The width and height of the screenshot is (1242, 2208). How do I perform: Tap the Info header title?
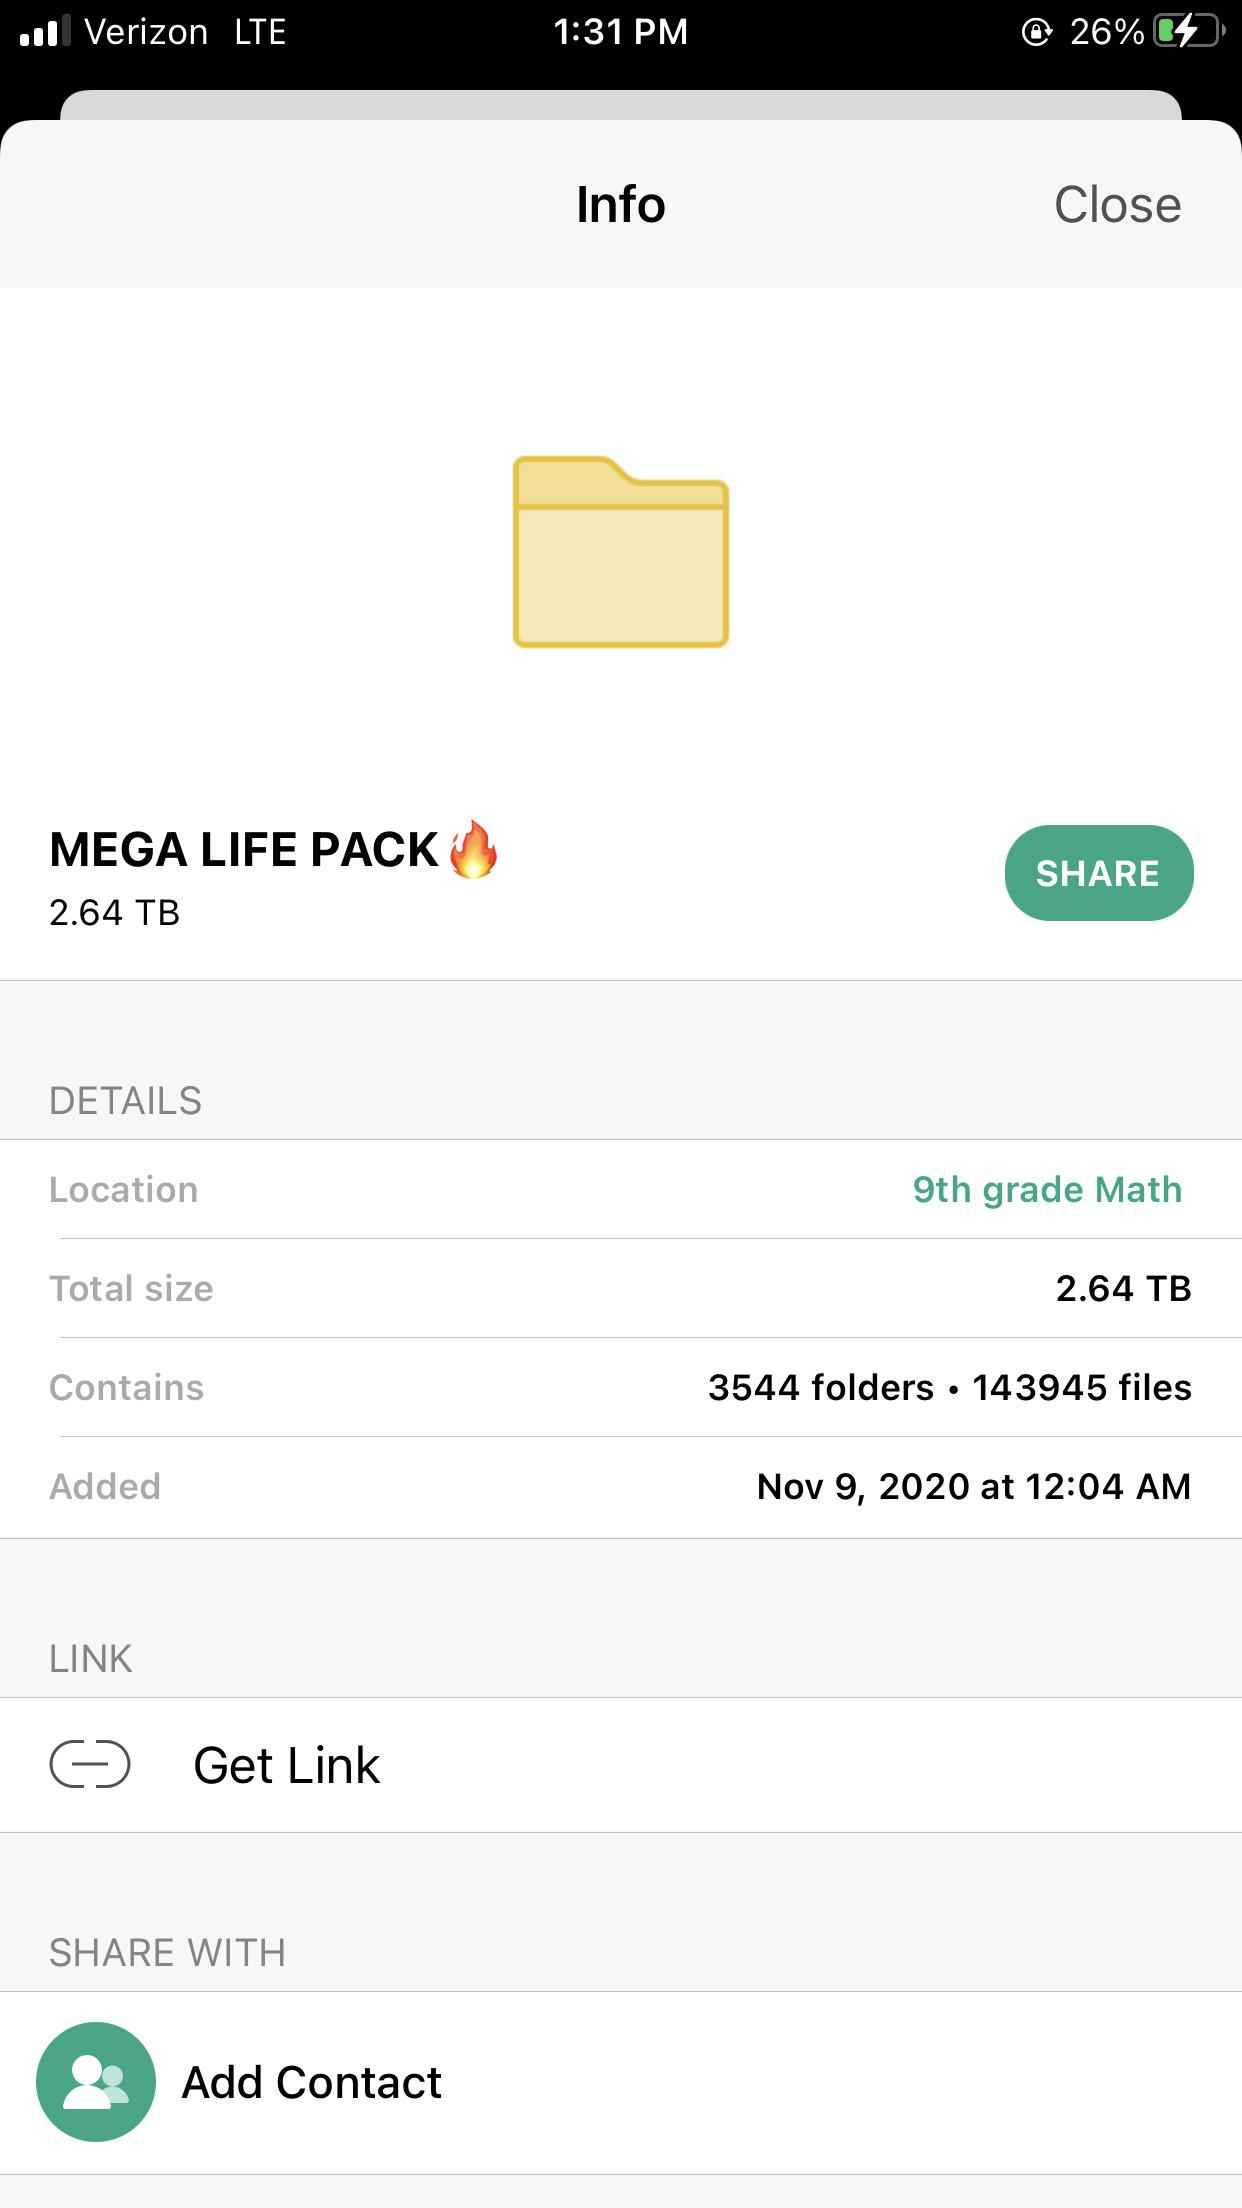pyautogui.click(x=620, y=205)
